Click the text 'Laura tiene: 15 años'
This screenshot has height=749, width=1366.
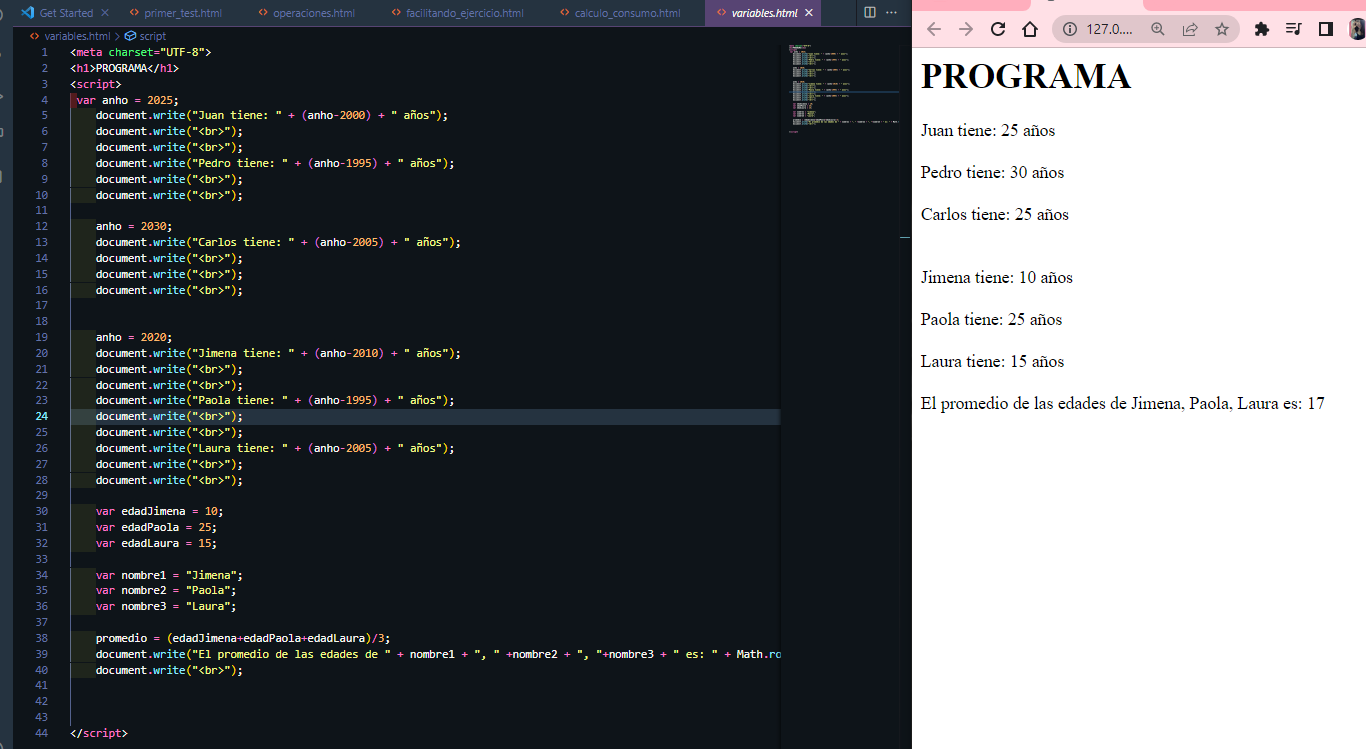(992, 361)
